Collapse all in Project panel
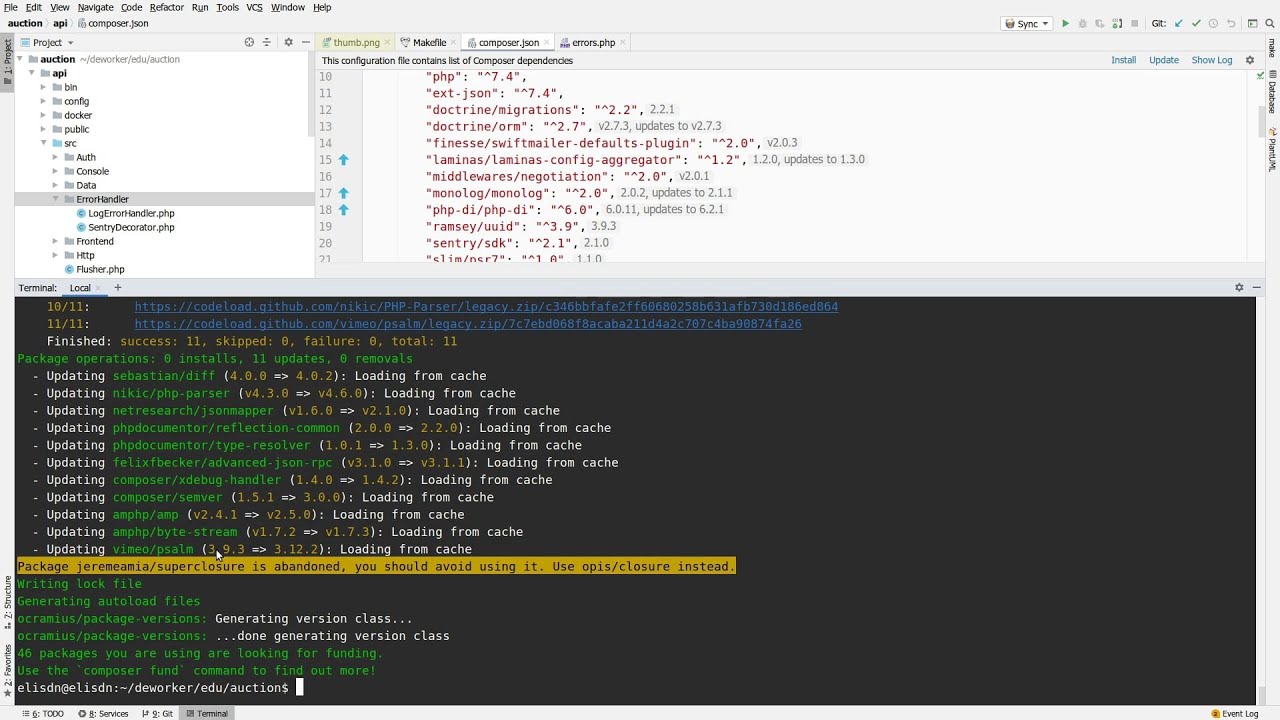Viewport: 1280px width, 720px height. (266, 42)
